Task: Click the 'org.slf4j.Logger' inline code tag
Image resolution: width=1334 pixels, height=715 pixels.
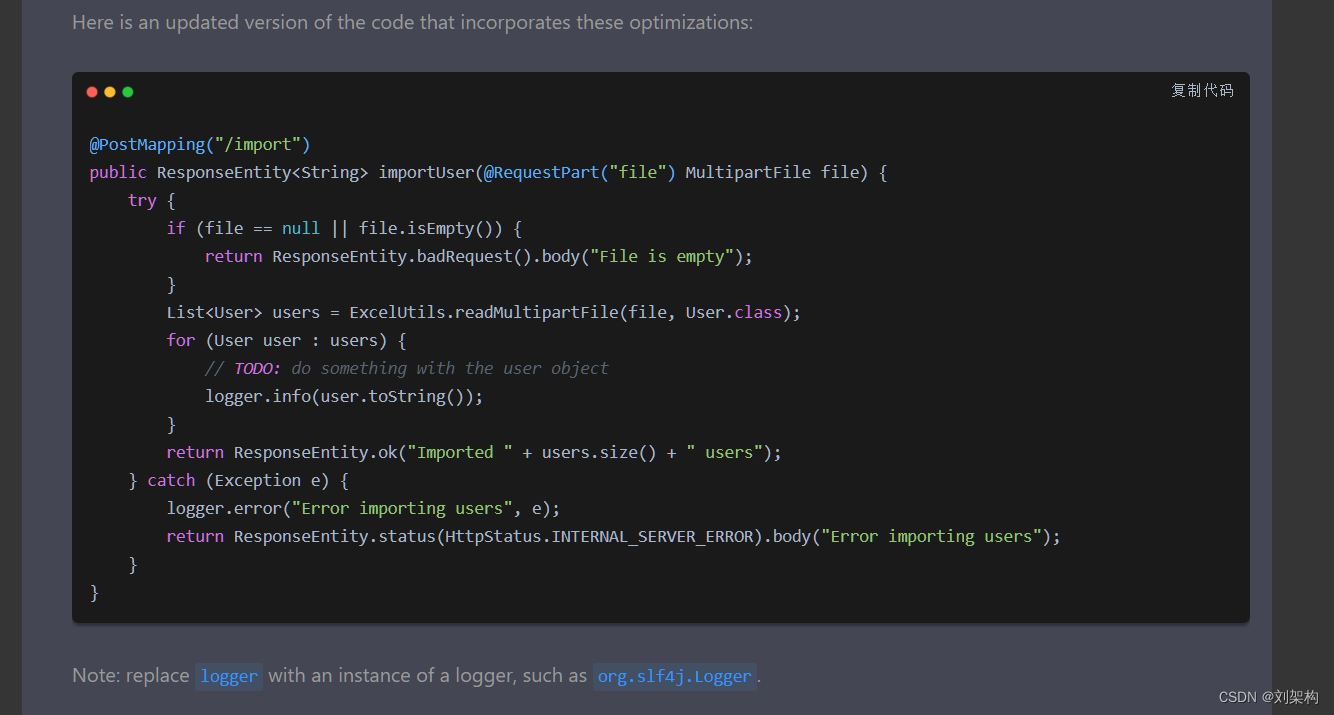Action: tap(674, 676)
